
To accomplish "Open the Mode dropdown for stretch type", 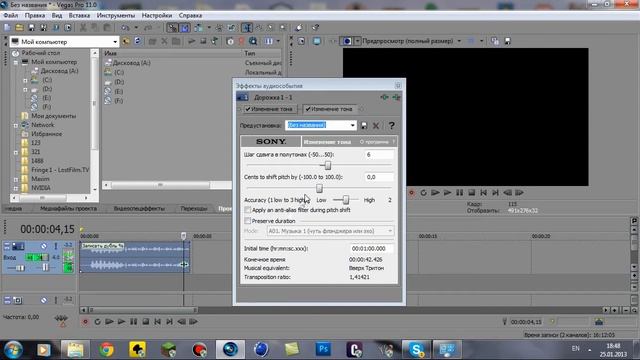I will click(x=390, y=231).
